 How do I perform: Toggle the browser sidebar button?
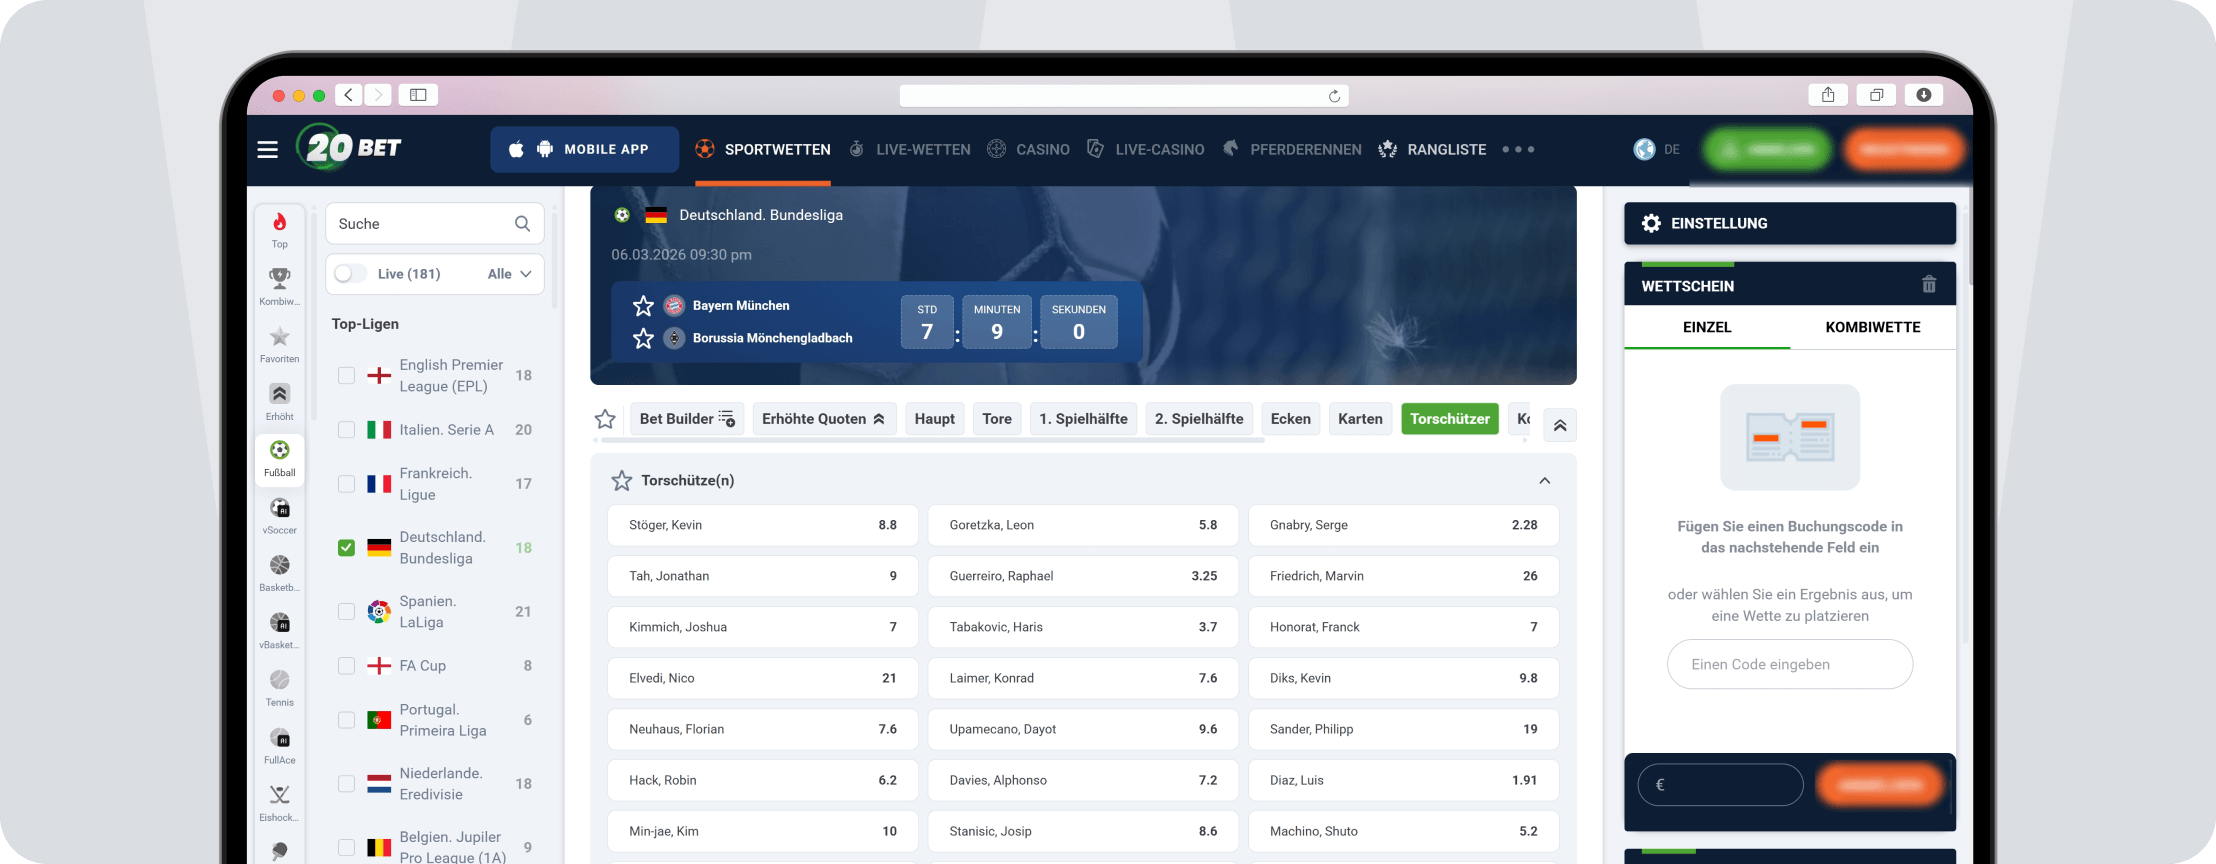[418, 95]
